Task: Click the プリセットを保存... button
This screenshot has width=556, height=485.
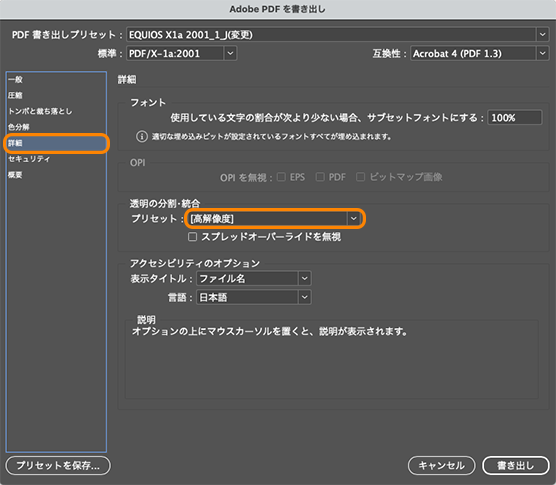Action: point(58,465)
